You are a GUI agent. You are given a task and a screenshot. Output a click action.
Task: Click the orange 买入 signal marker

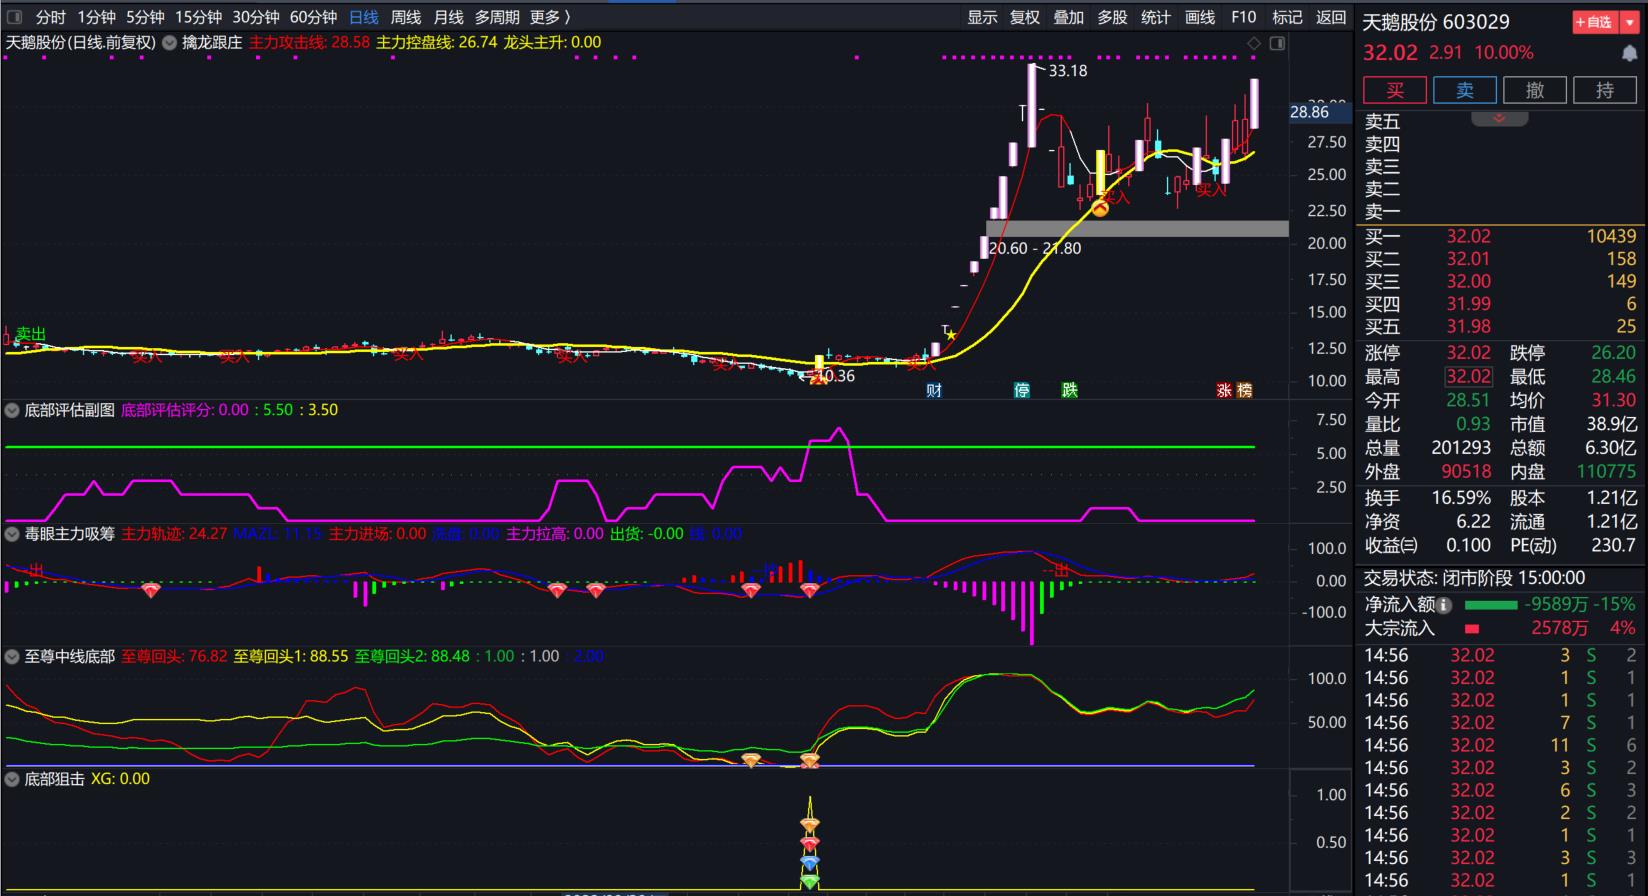coord(1100,208)
